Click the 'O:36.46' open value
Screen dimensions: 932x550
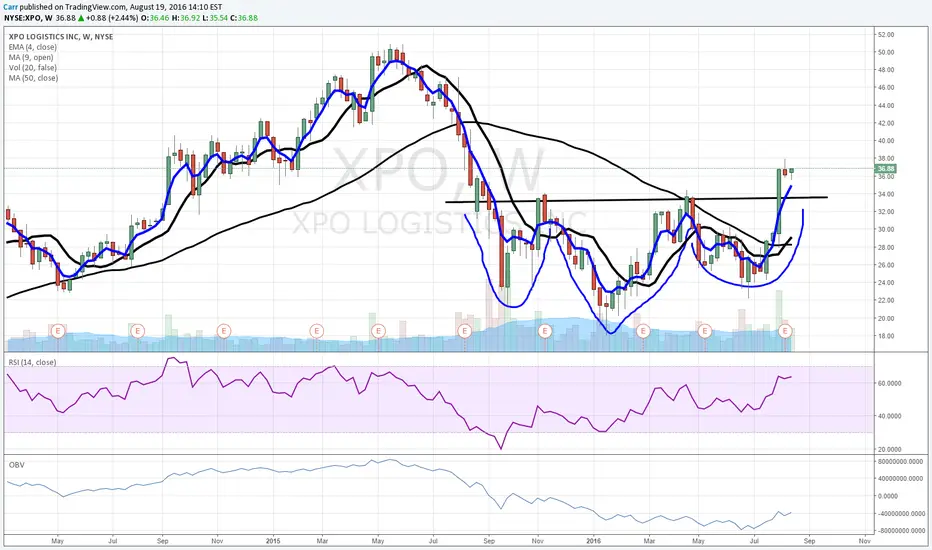click(x=156, y=18)
